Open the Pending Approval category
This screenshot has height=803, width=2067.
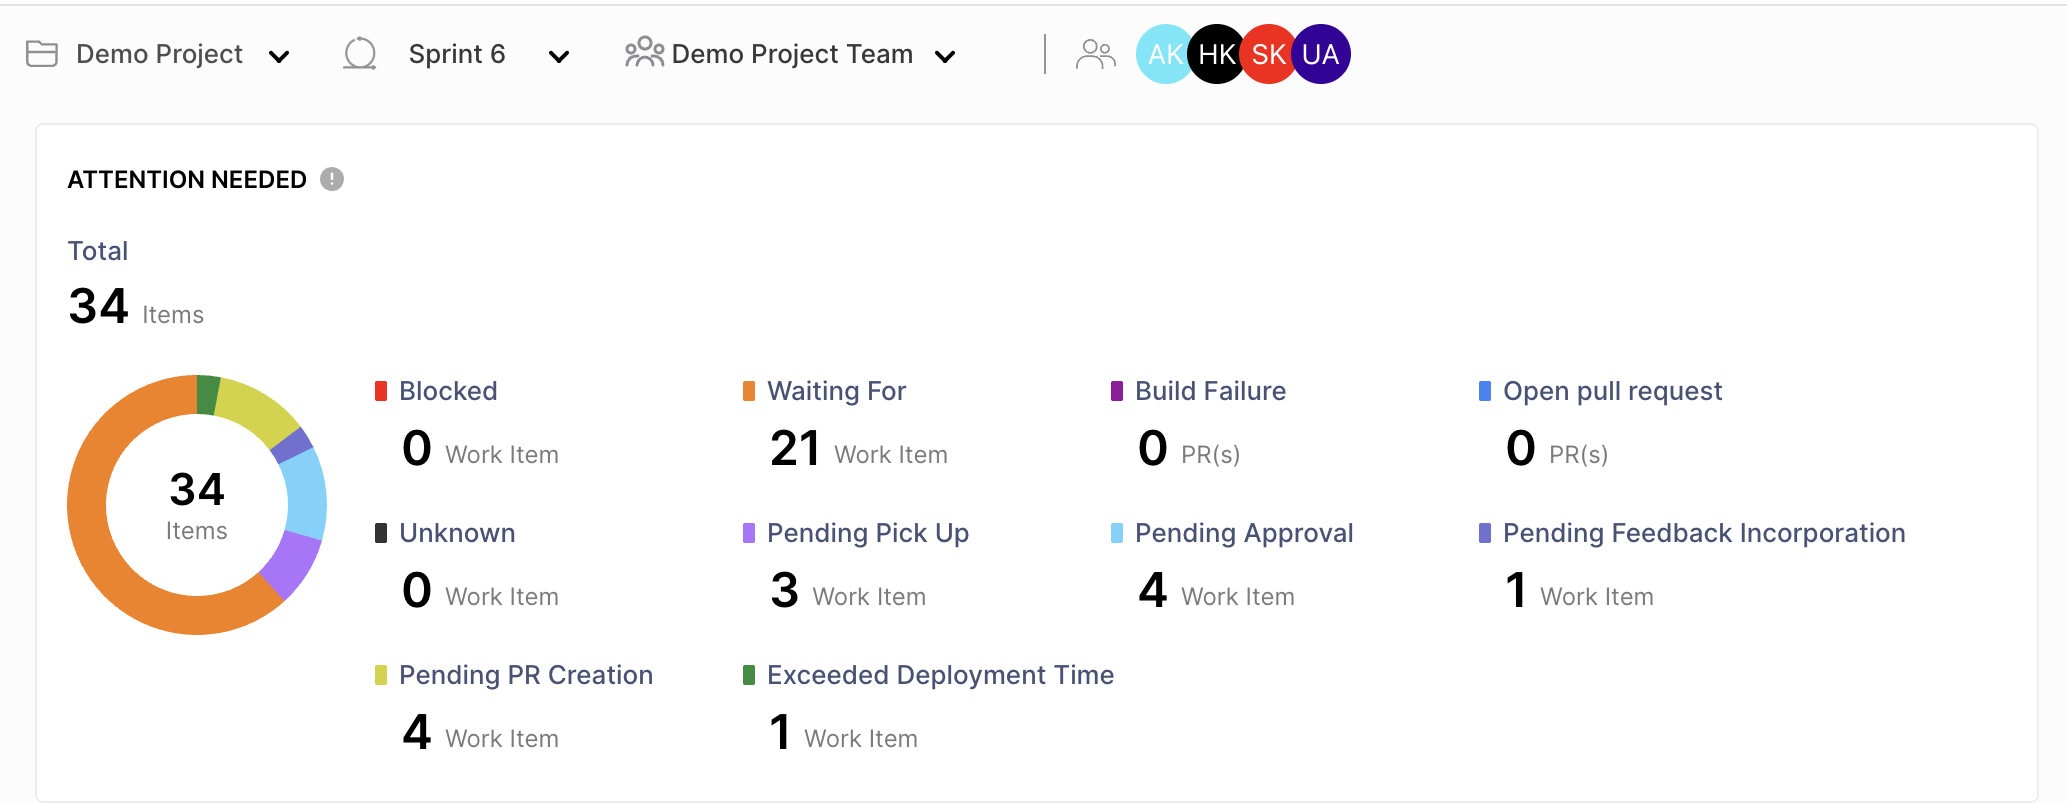1243,533
